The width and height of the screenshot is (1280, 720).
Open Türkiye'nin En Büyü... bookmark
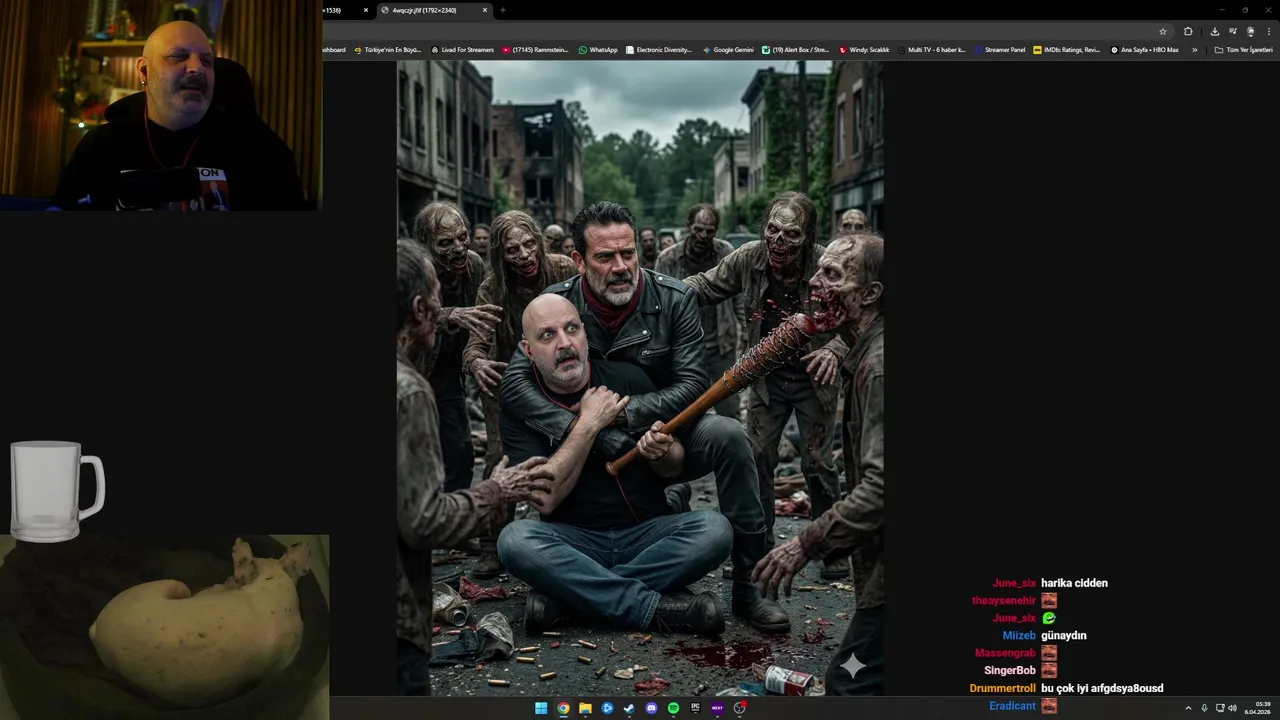click(387, 49)
